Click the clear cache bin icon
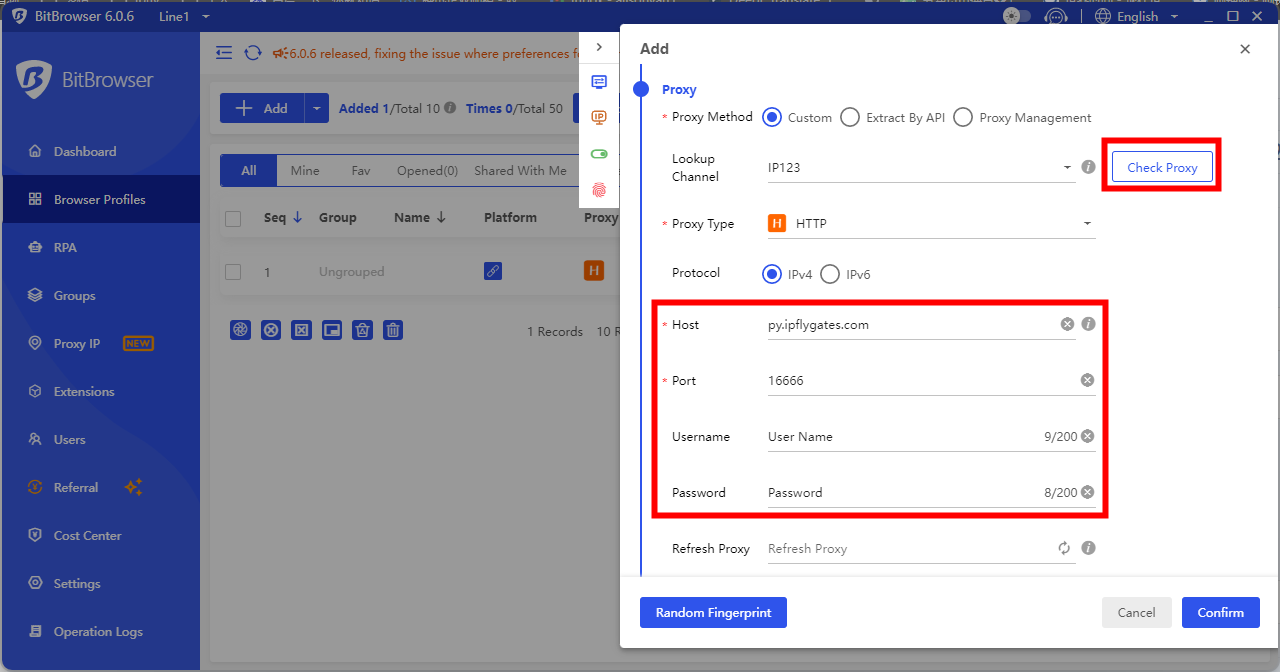 coord(363,330)
